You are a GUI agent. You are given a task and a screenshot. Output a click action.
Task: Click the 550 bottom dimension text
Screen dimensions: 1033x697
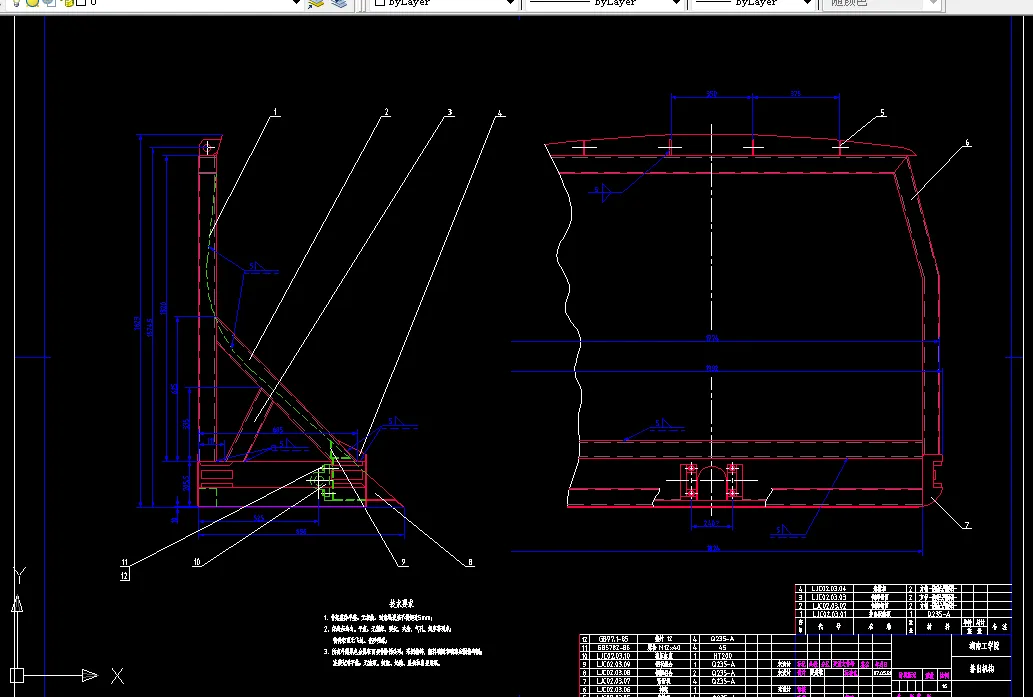point(301,531)
